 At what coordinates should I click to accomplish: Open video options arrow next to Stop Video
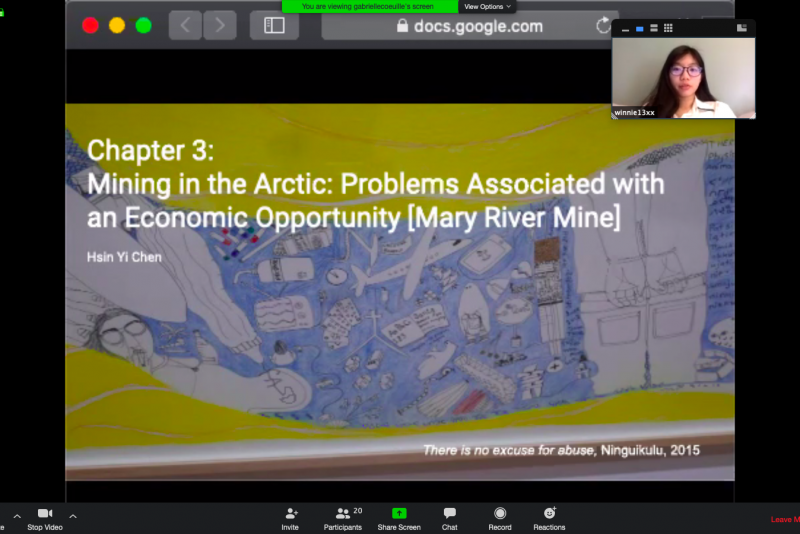point(73,516)
